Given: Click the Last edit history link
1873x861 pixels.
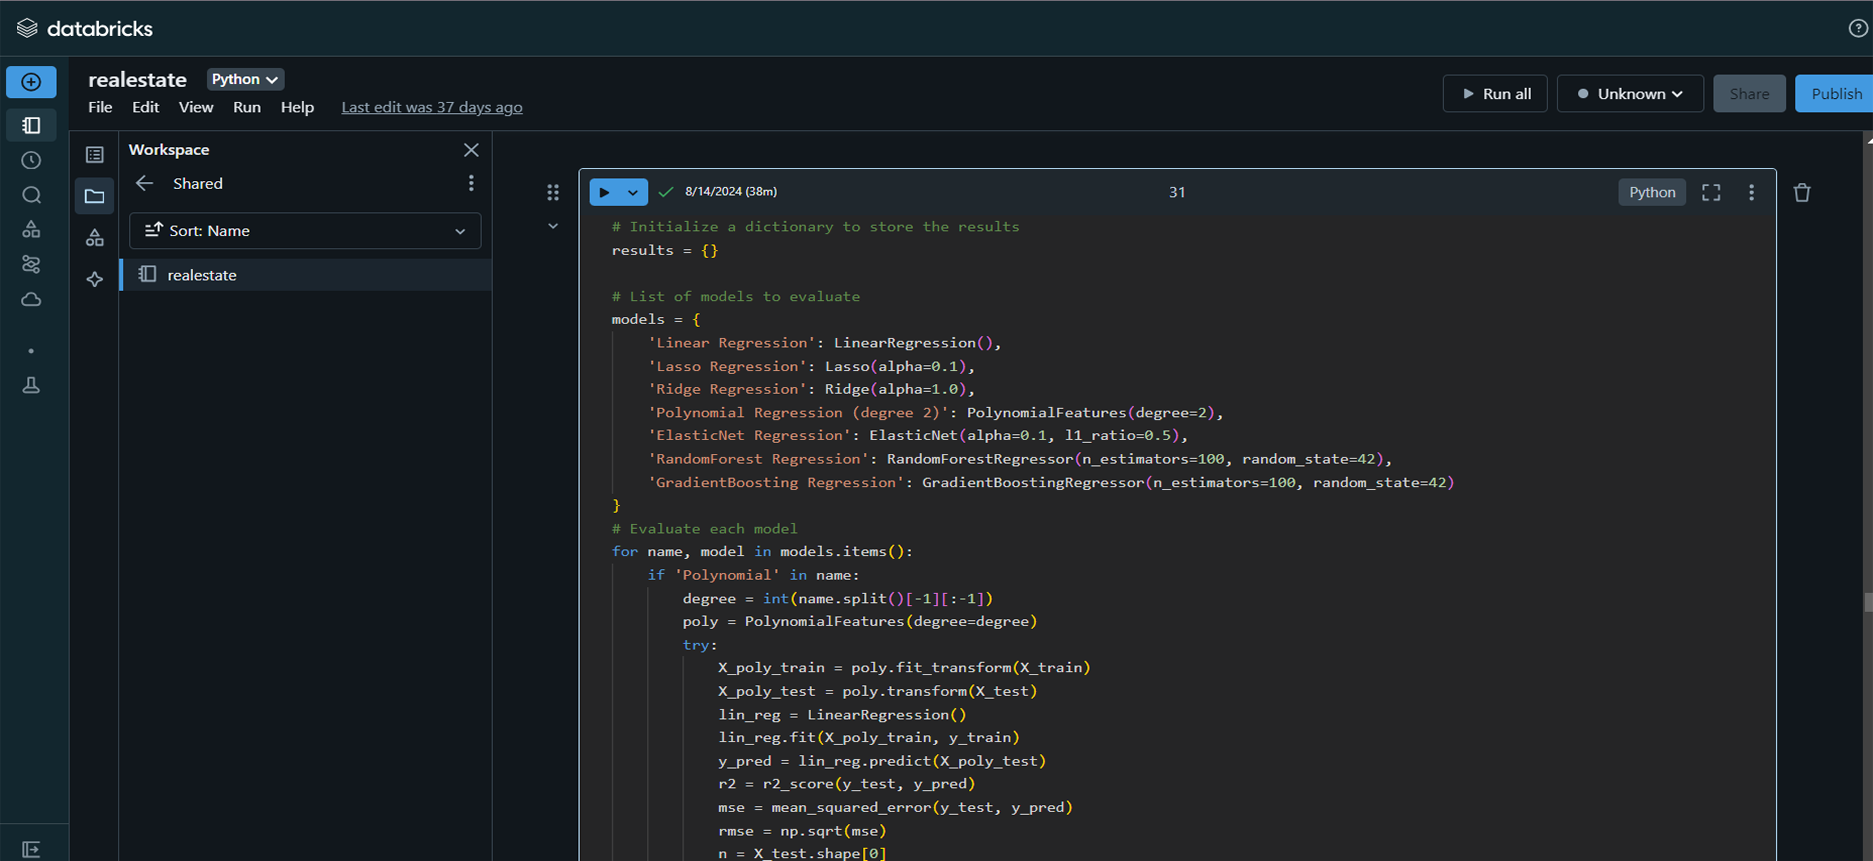Looking at the screenshot, I should [x=431, y=107].
